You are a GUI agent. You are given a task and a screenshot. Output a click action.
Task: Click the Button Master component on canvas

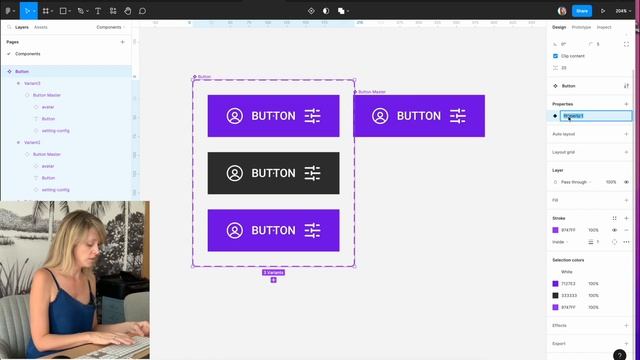click(419, 116)
